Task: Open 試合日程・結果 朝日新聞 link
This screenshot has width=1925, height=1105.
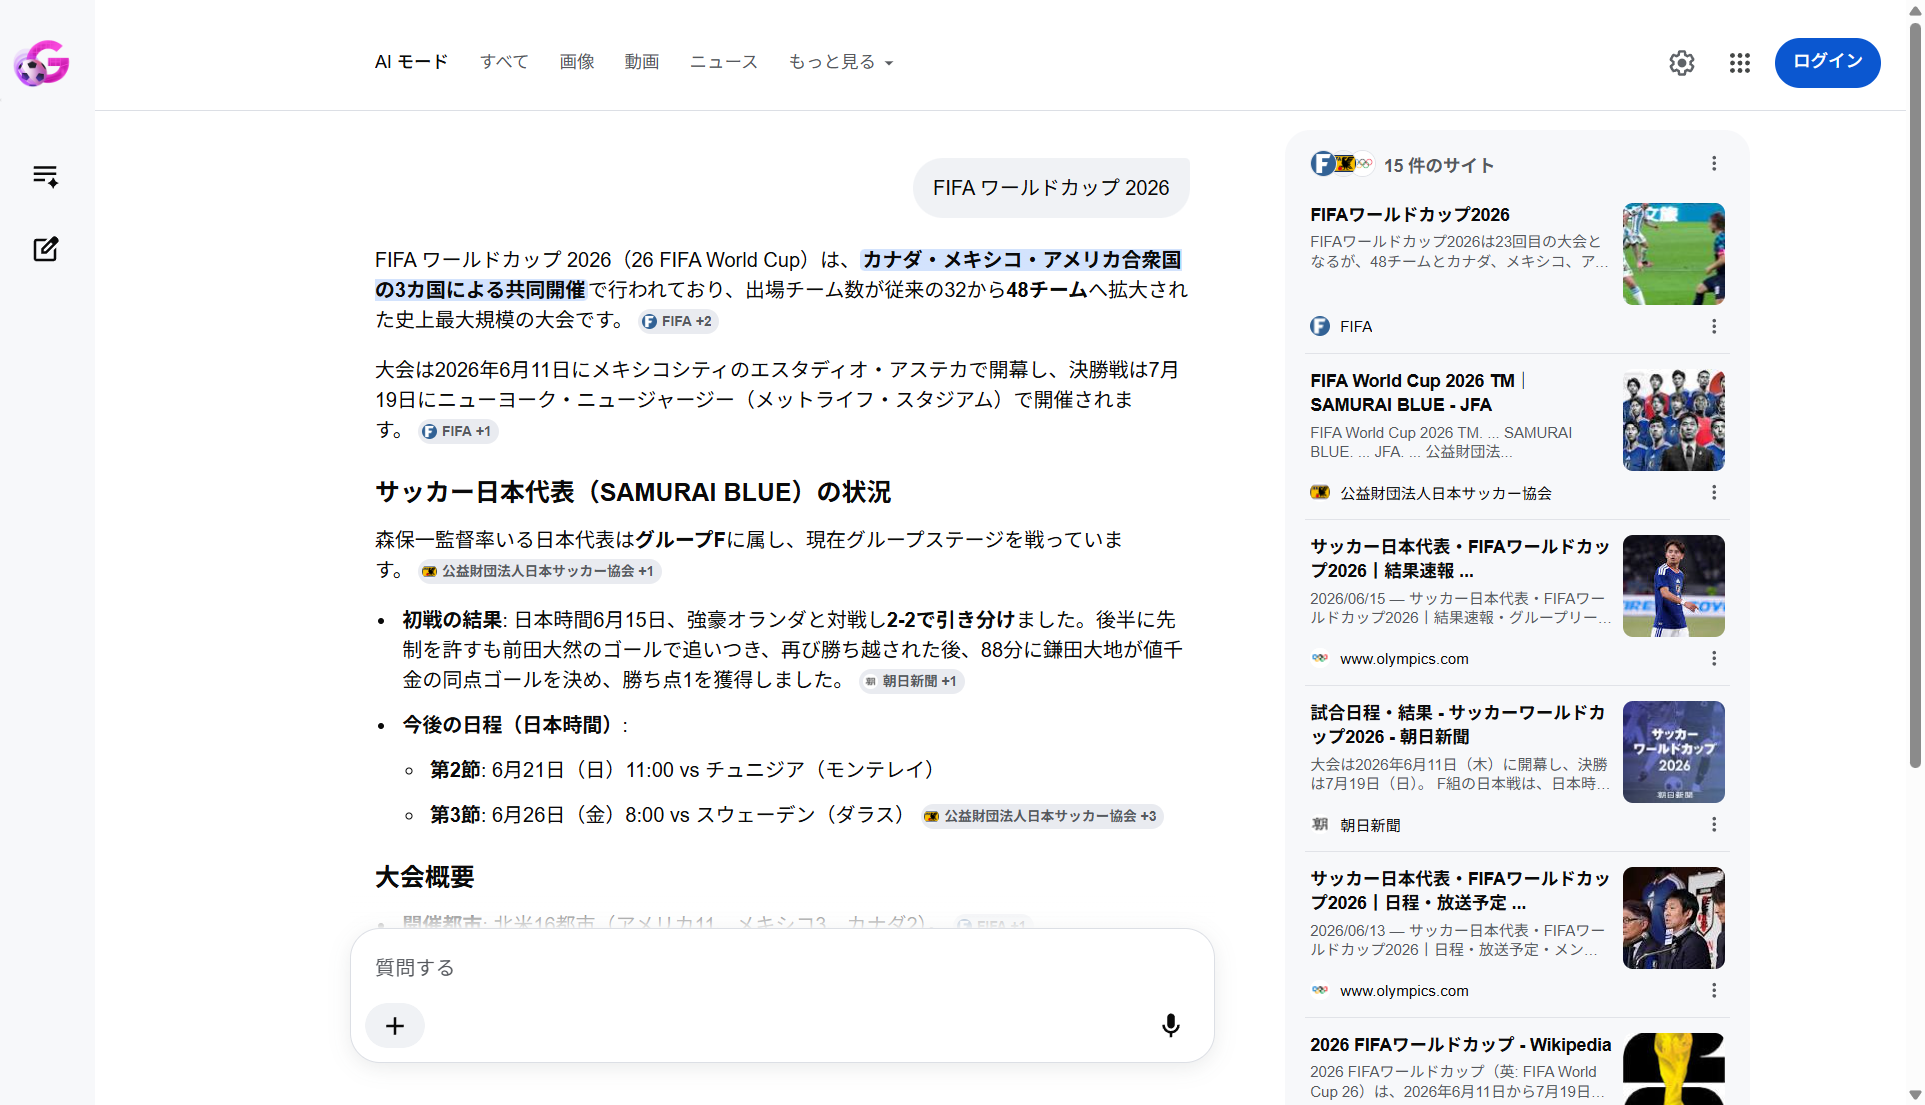Action: pyautogui.click(x=1458, y=725)
